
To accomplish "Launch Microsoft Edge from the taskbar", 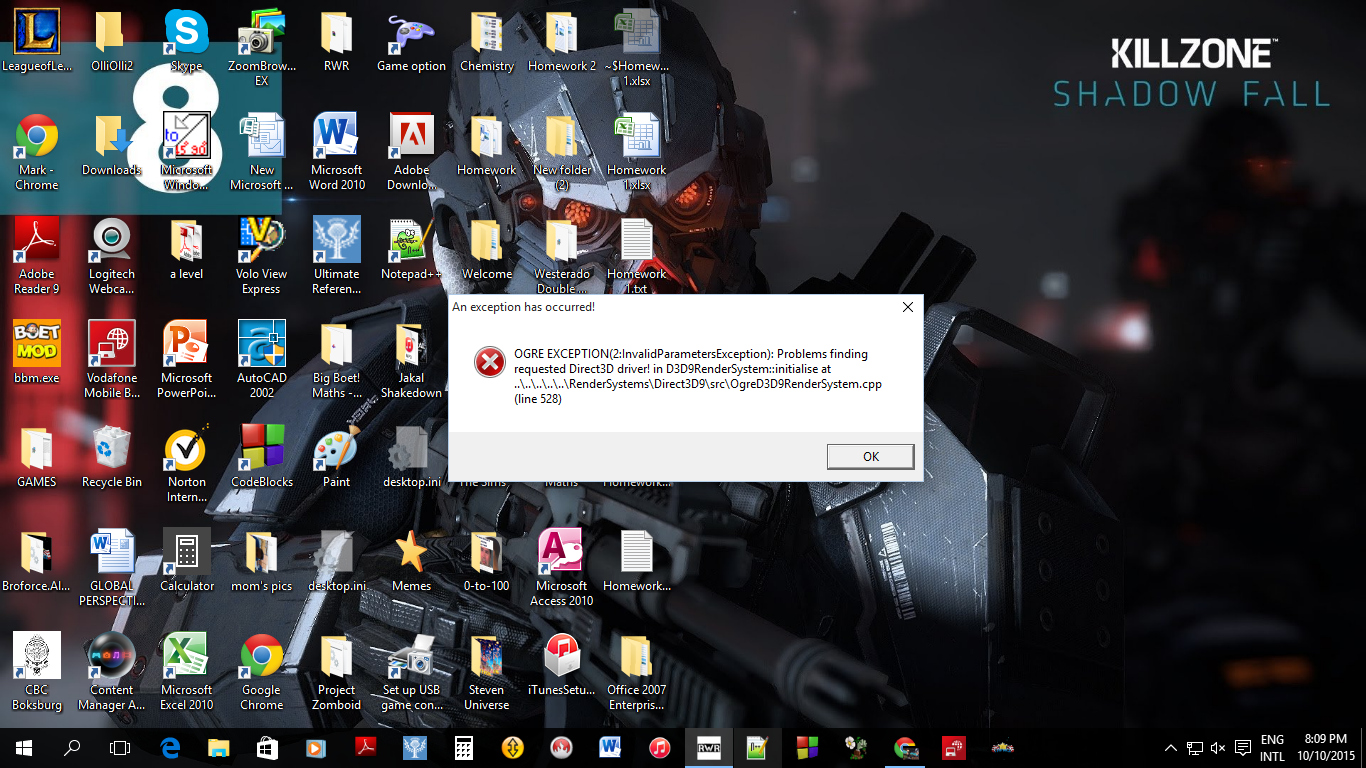I will [x=170, y=747].
